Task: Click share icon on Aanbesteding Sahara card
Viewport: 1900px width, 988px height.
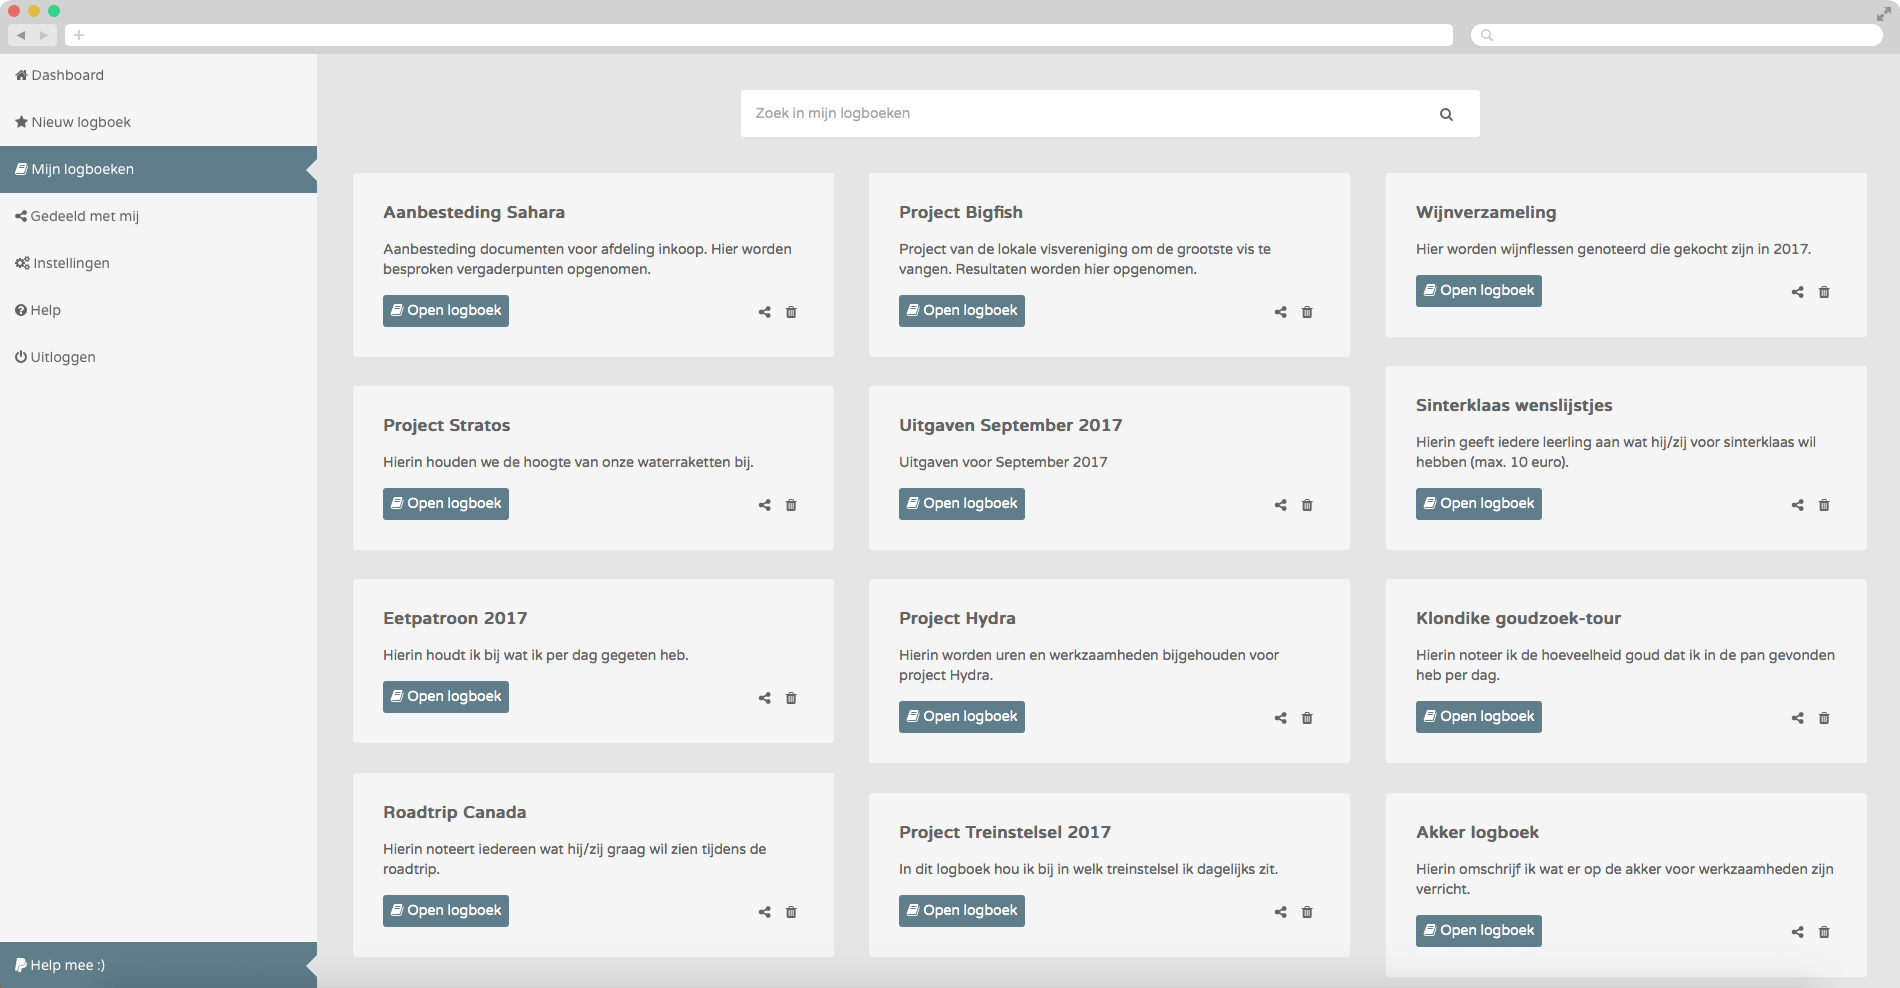Action: click(x=764, y=312)
